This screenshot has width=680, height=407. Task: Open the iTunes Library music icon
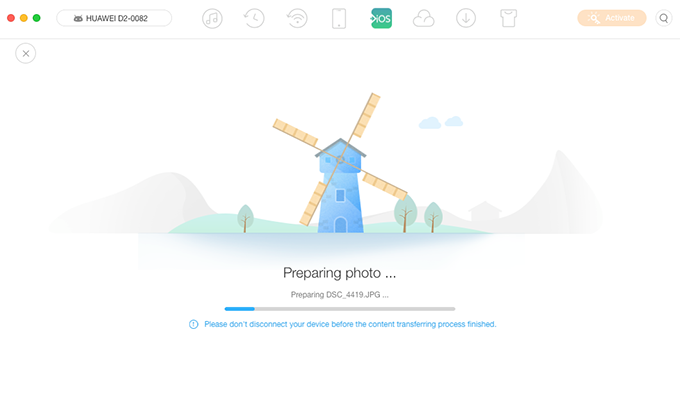[212, 19]
